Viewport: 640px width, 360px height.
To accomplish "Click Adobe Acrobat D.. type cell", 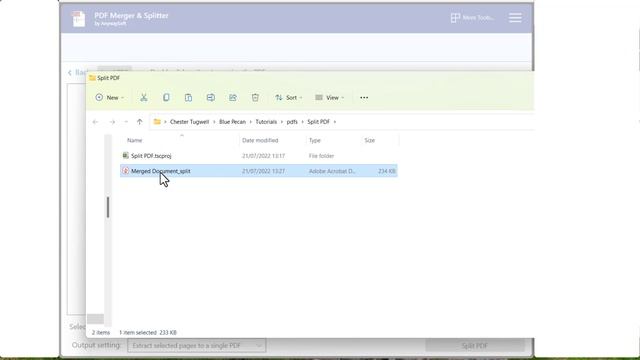I will pyautogui.click(x=331, y=171).
